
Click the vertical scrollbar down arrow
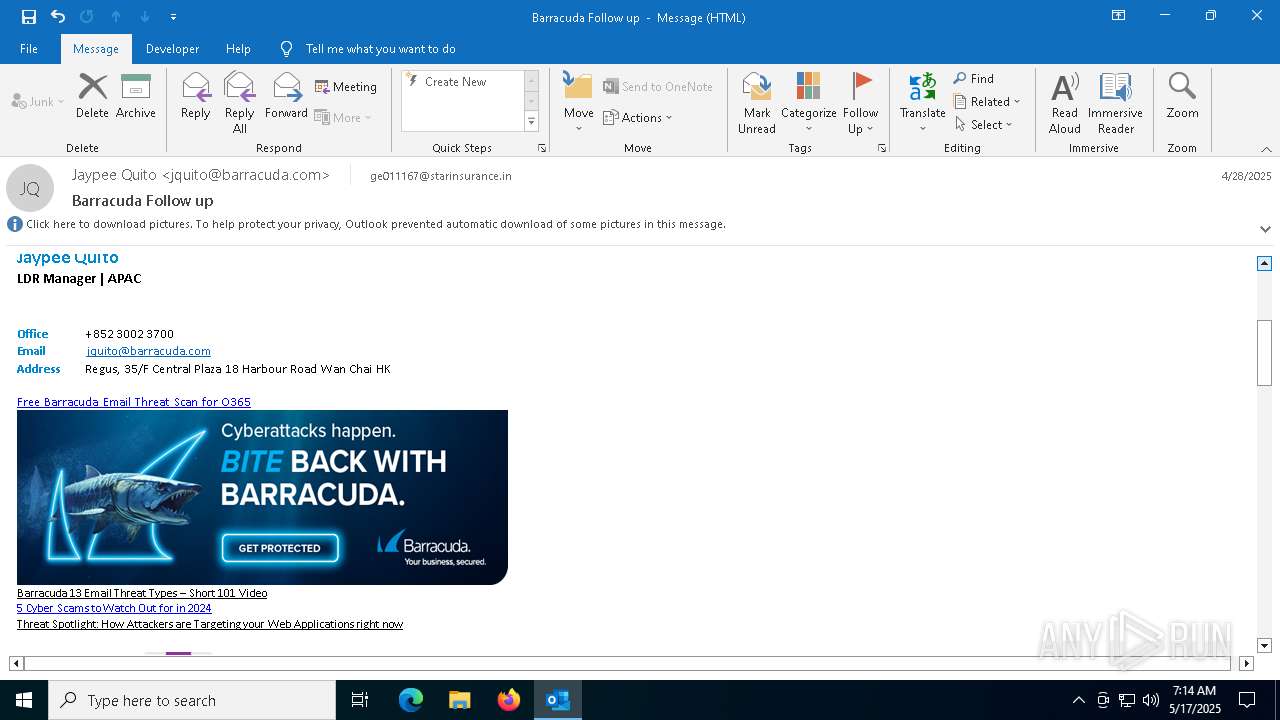(1264, 646)
